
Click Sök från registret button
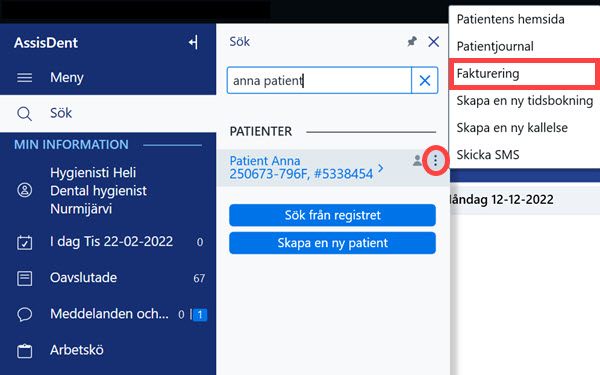click(x=333, y=215)
